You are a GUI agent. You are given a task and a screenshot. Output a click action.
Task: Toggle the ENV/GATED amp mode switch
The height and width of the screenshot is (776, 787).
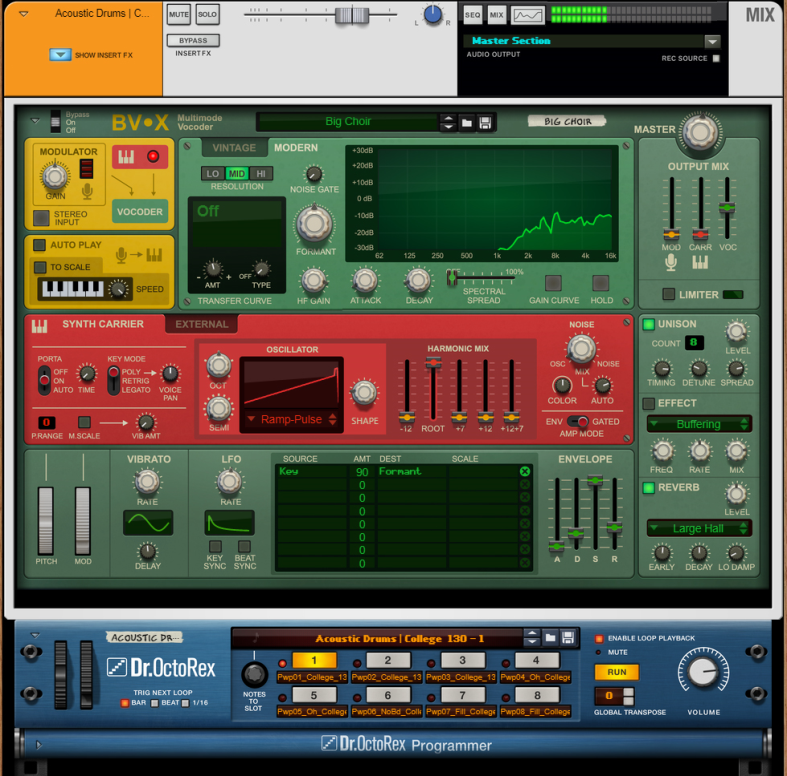pyautogui.click(x=578, y=422)
